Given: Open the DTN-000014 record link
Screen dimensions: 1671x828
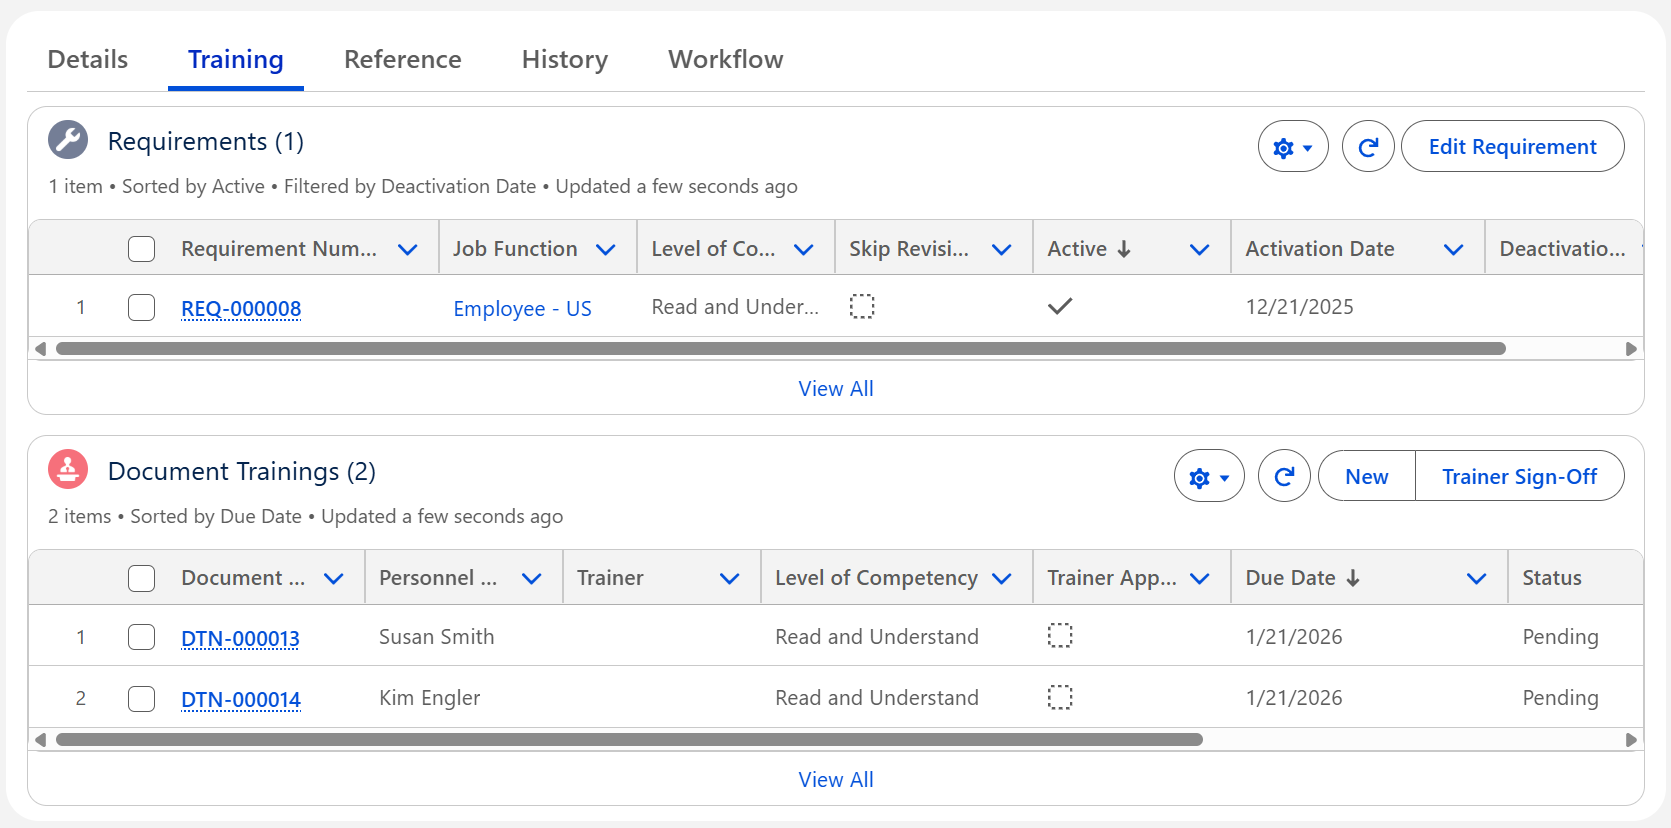Looking at the screenshot, I should coord(241,699).
